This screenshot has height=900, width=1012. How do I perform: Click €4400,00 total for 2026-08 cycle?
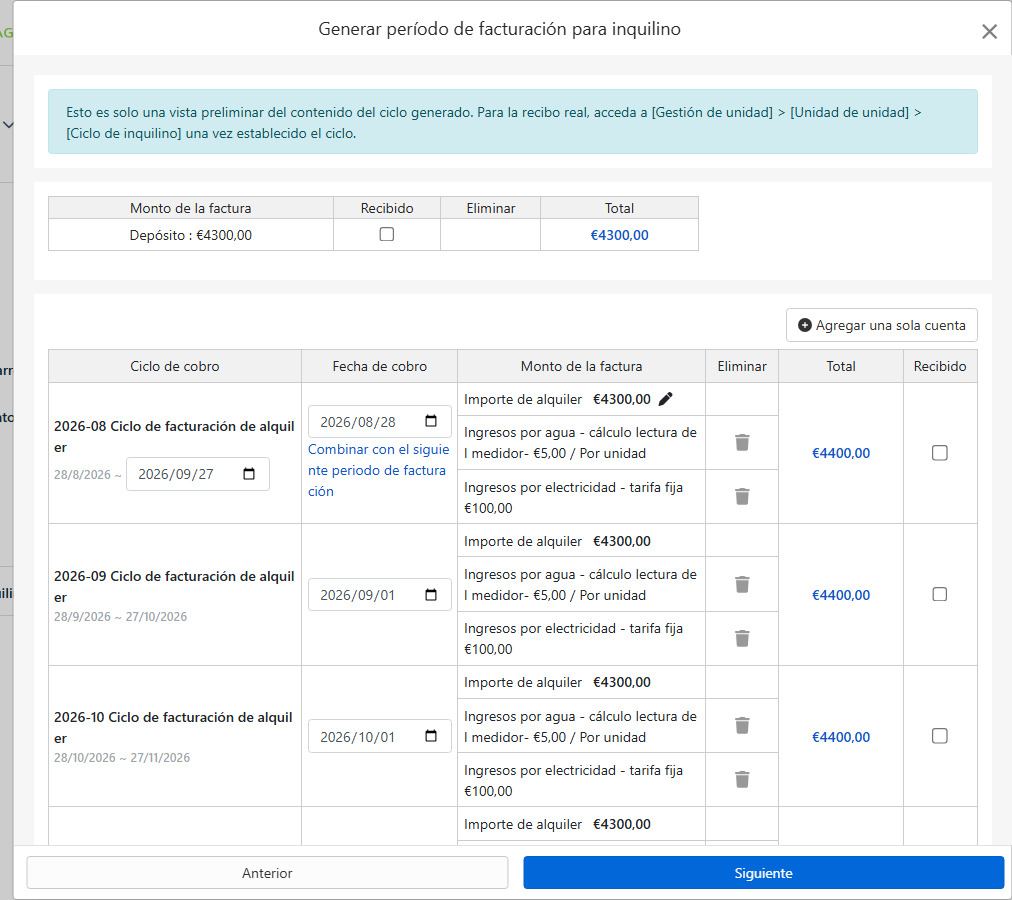[840, 453]
